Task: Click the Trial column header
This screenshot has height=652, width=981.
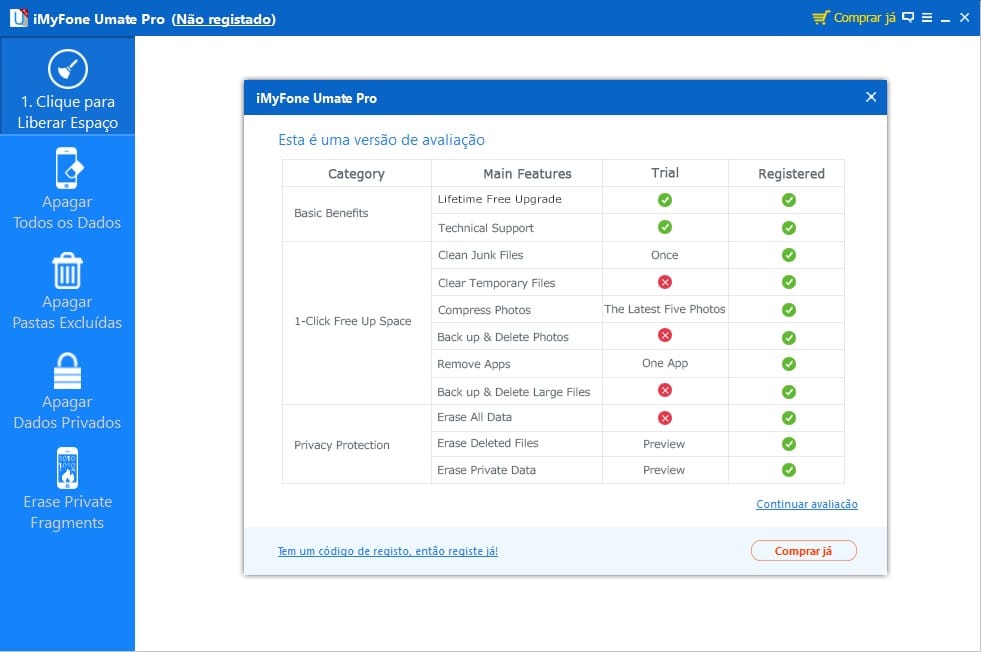Action: pos(665,173)
